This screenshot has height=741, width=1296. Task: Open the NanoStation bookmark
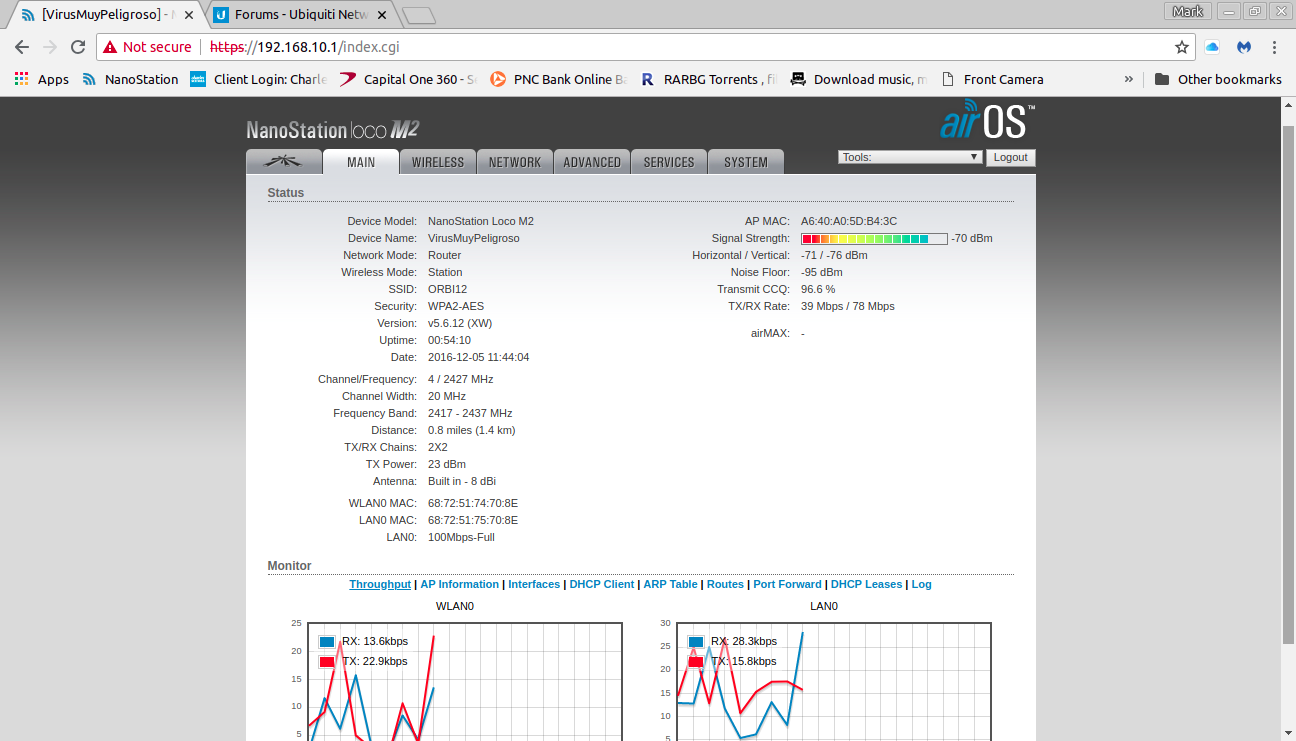[x=130, y=79]
